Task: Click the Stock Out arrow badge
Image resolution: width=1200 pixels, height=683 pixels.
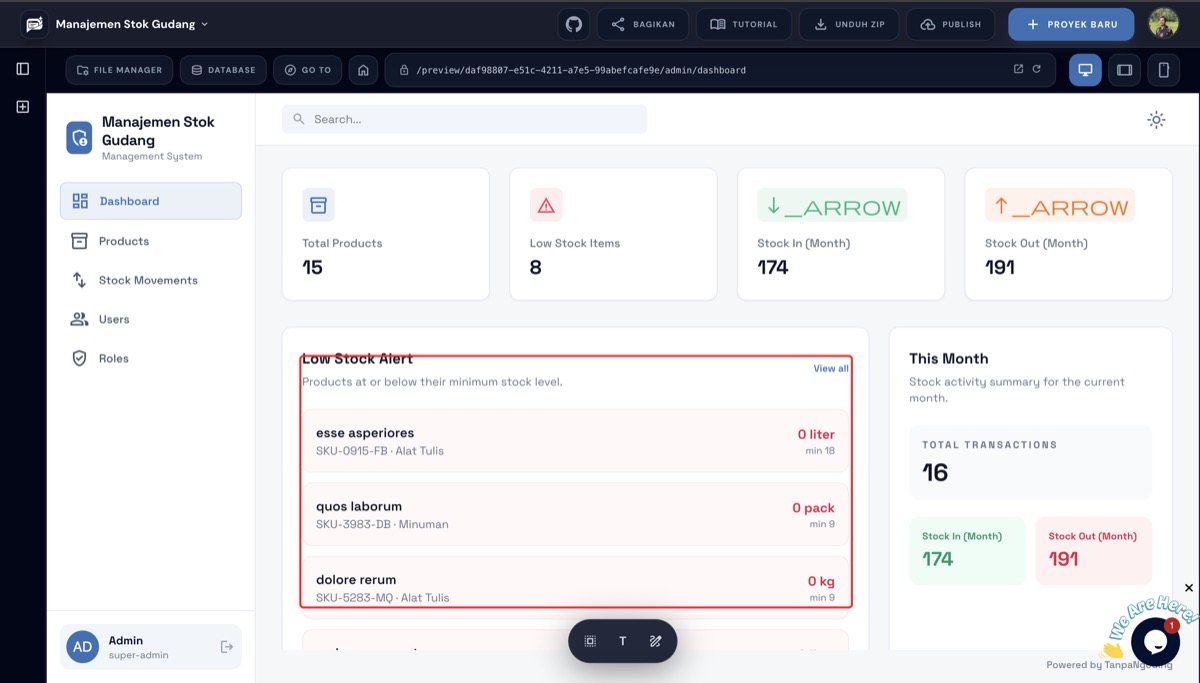Action: click(x=1060, y=206)
